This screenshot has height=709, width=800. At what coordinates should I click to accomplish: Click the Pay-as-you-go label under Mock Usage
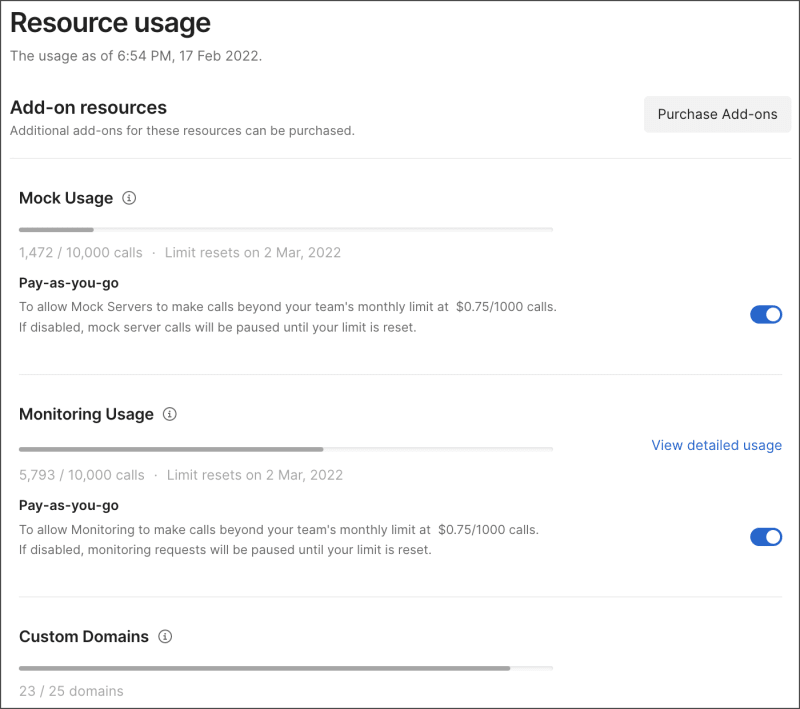click(69, 283)
